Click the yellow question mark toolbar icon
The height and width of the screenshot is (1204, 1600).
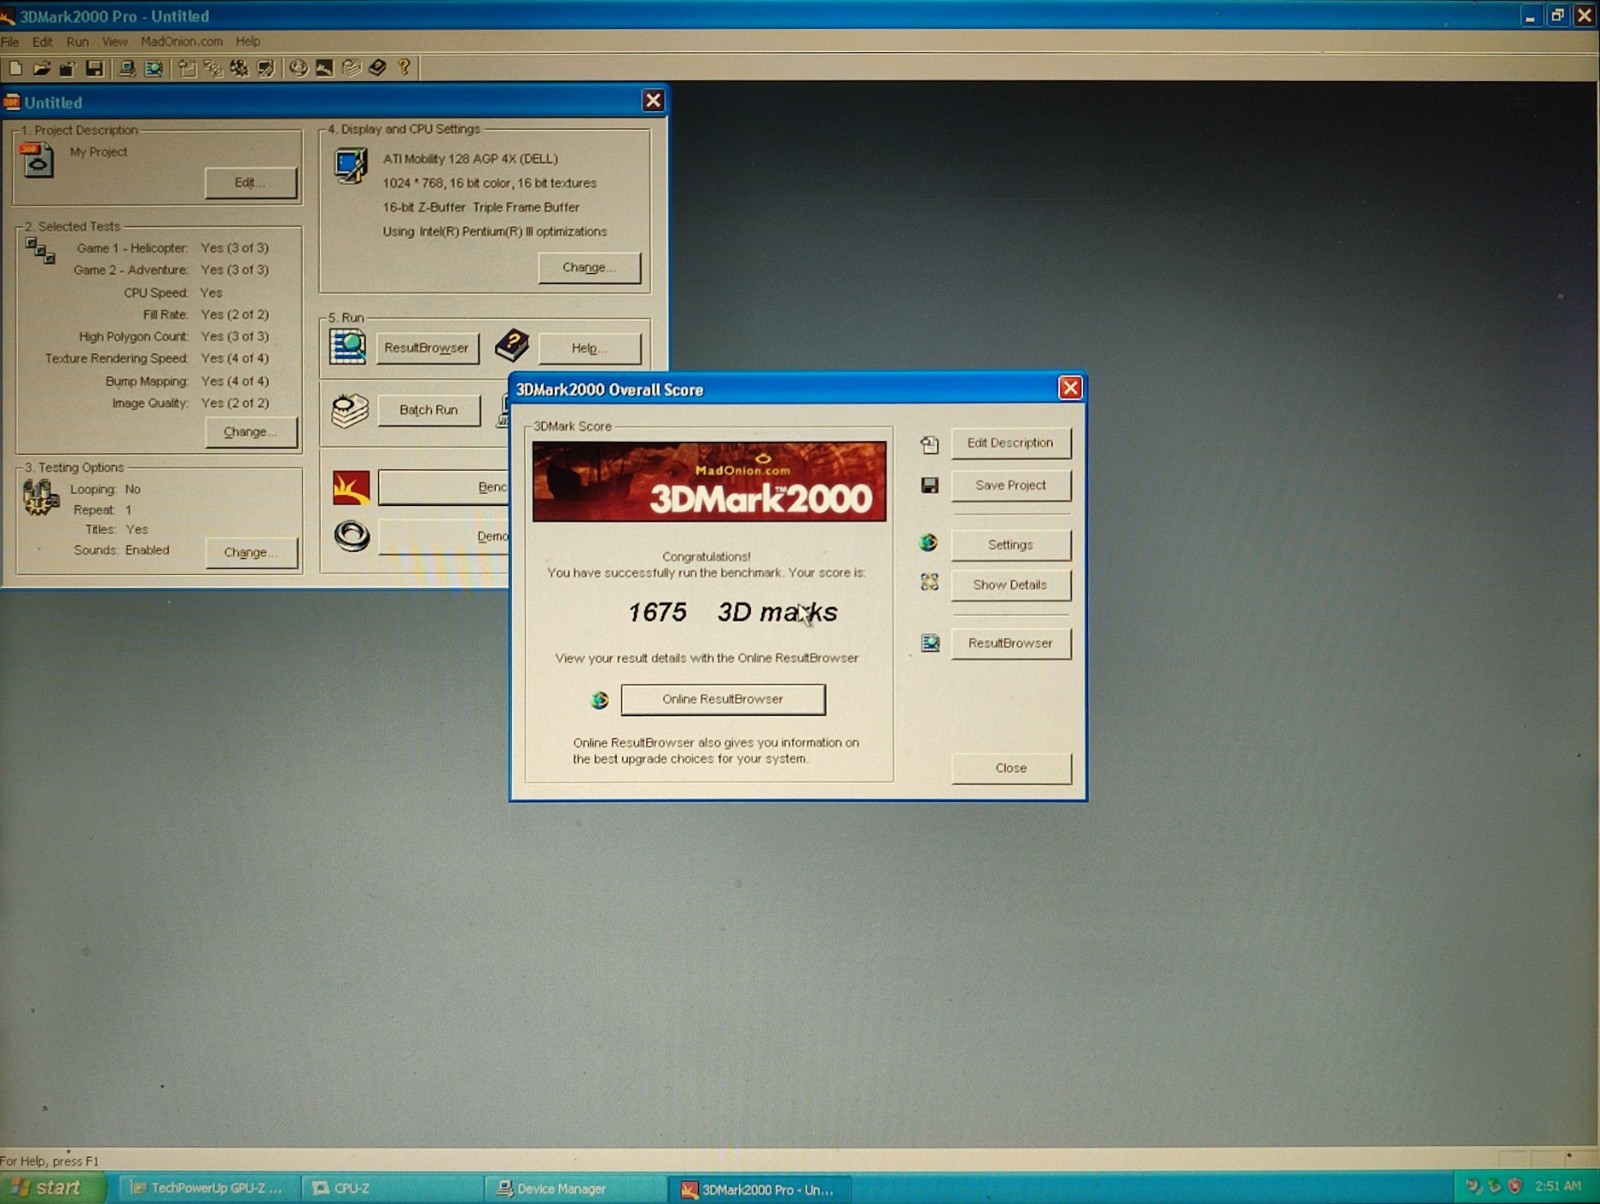pyautogui.click(x=404, y=68)
